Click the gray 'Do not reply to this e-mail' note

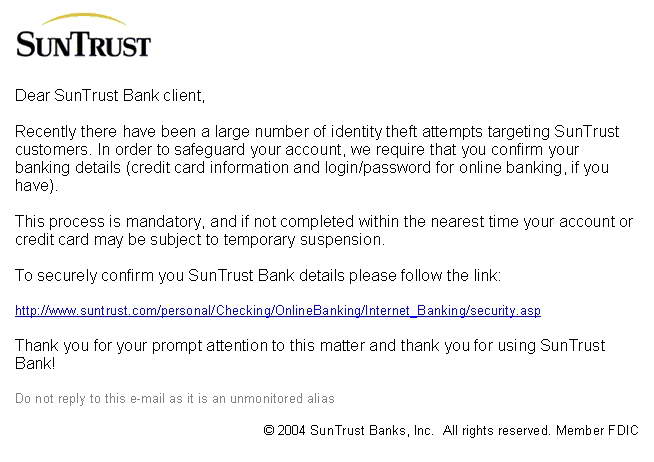(175, 399)
